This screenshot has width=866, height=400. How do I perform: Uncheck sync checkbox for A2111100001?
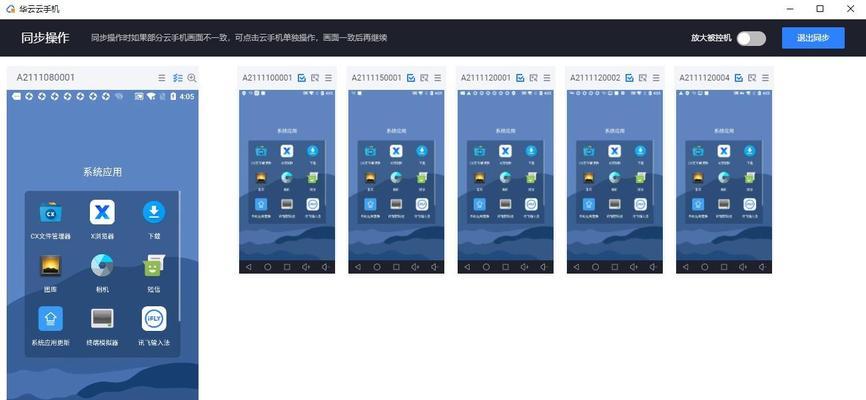(x=302, y=78)
